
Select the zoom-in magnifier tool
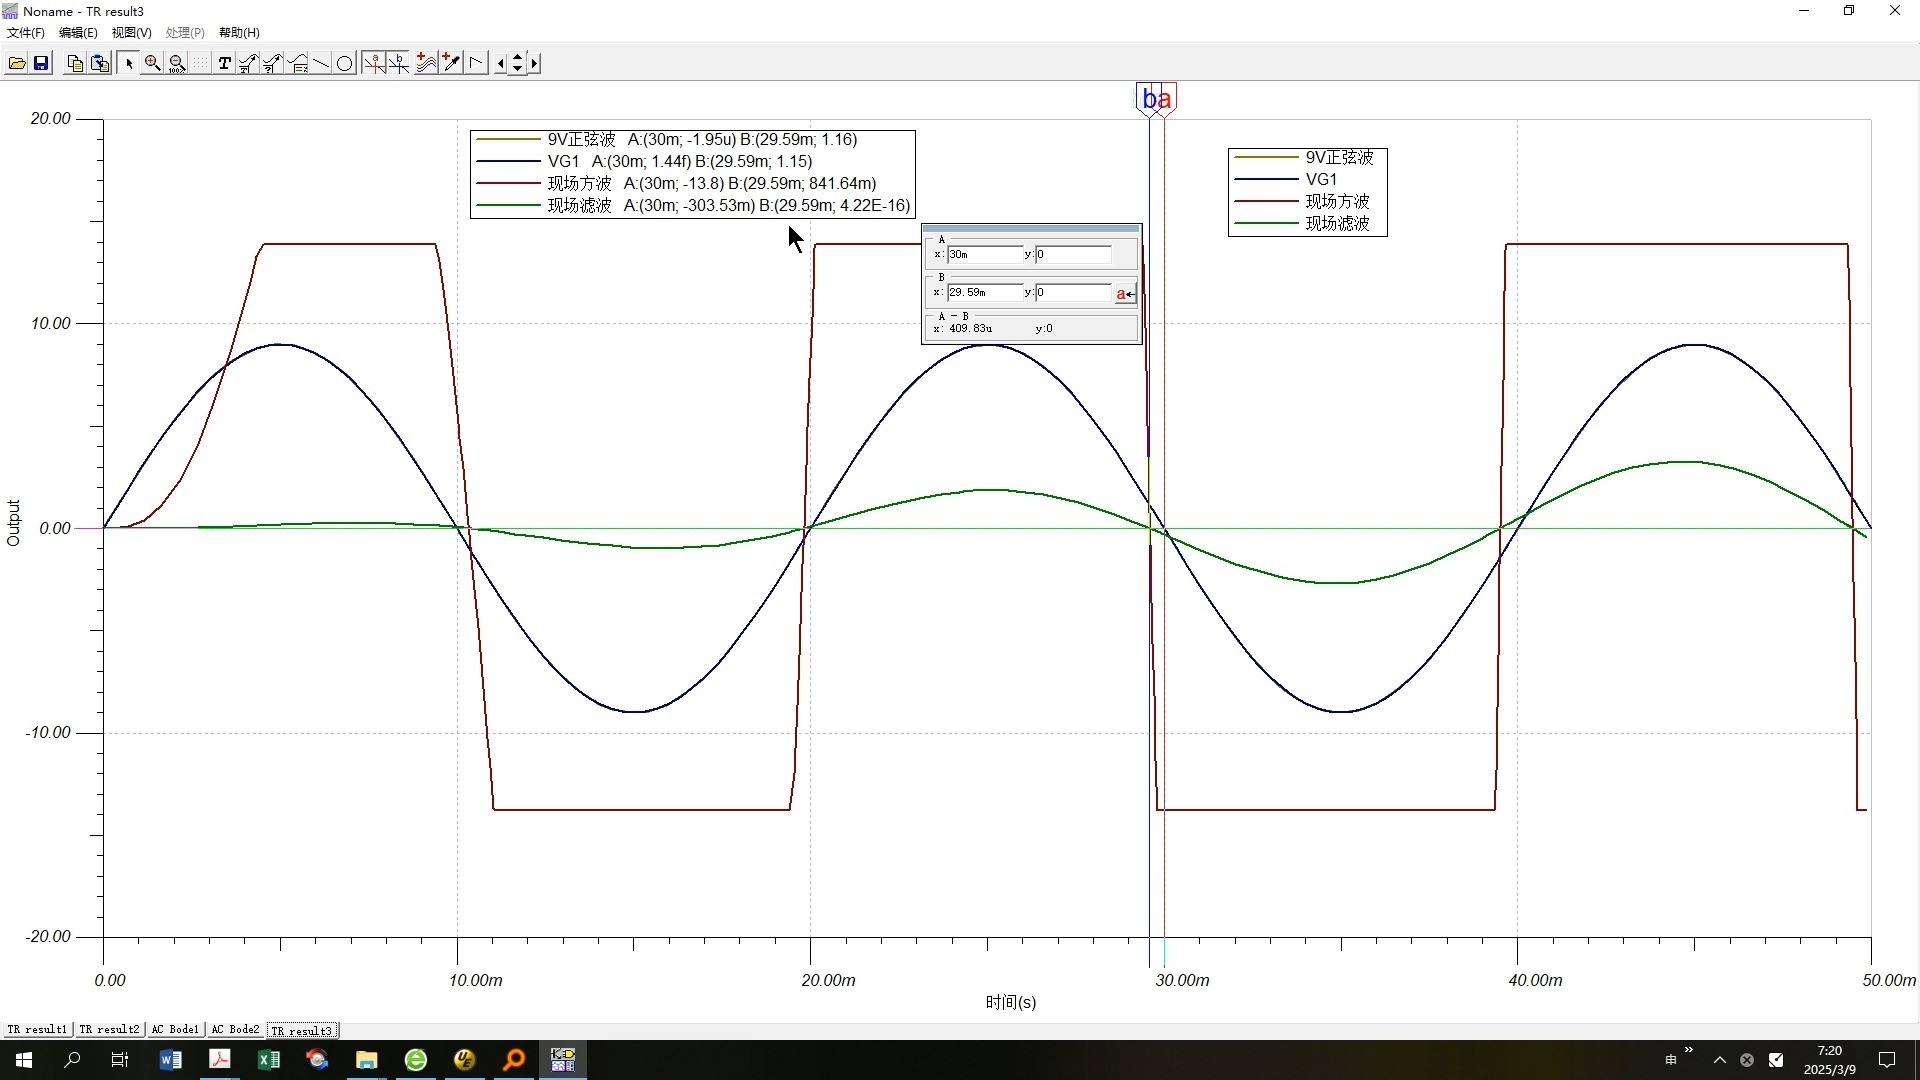click(x=152, y=63)
